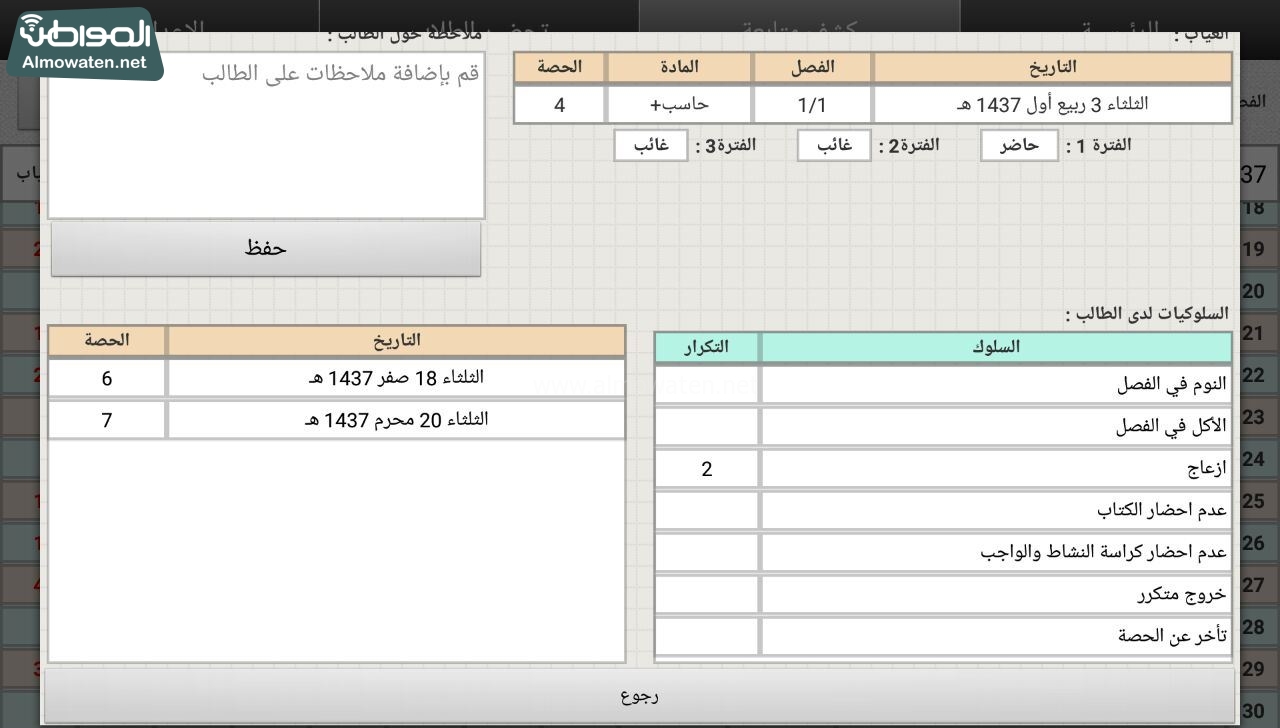Click the التكرار column header
Screen dimensions: 1280x728
[x=706, y=347]
